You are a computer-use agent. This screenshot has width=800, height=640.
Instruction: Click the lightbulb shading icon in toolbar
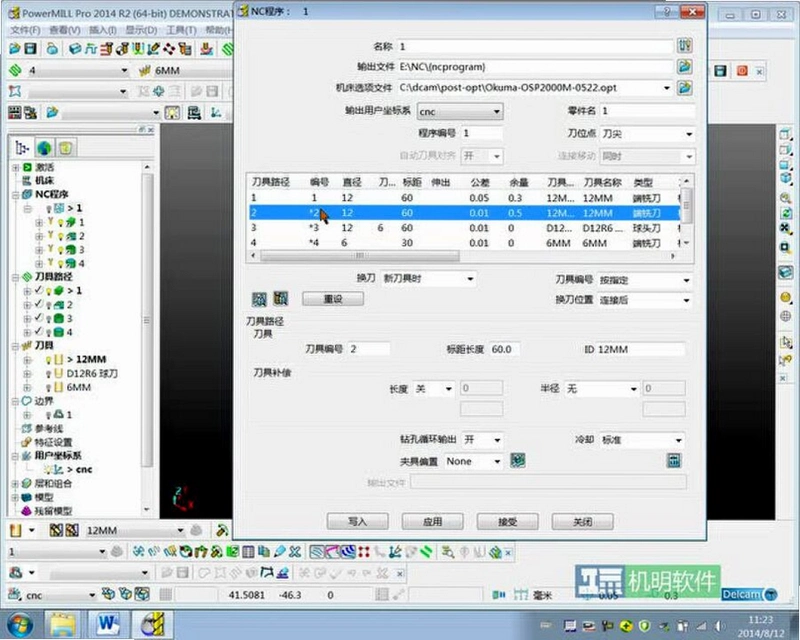coord(172,113)
